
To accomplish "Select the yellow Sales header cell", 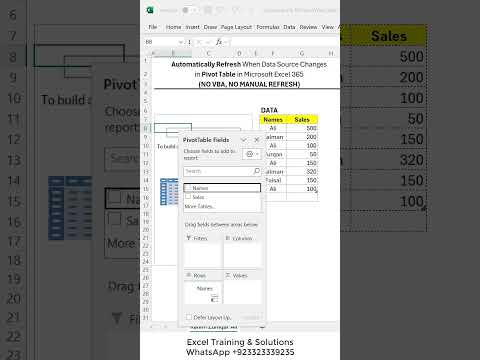I will [302, 119].
